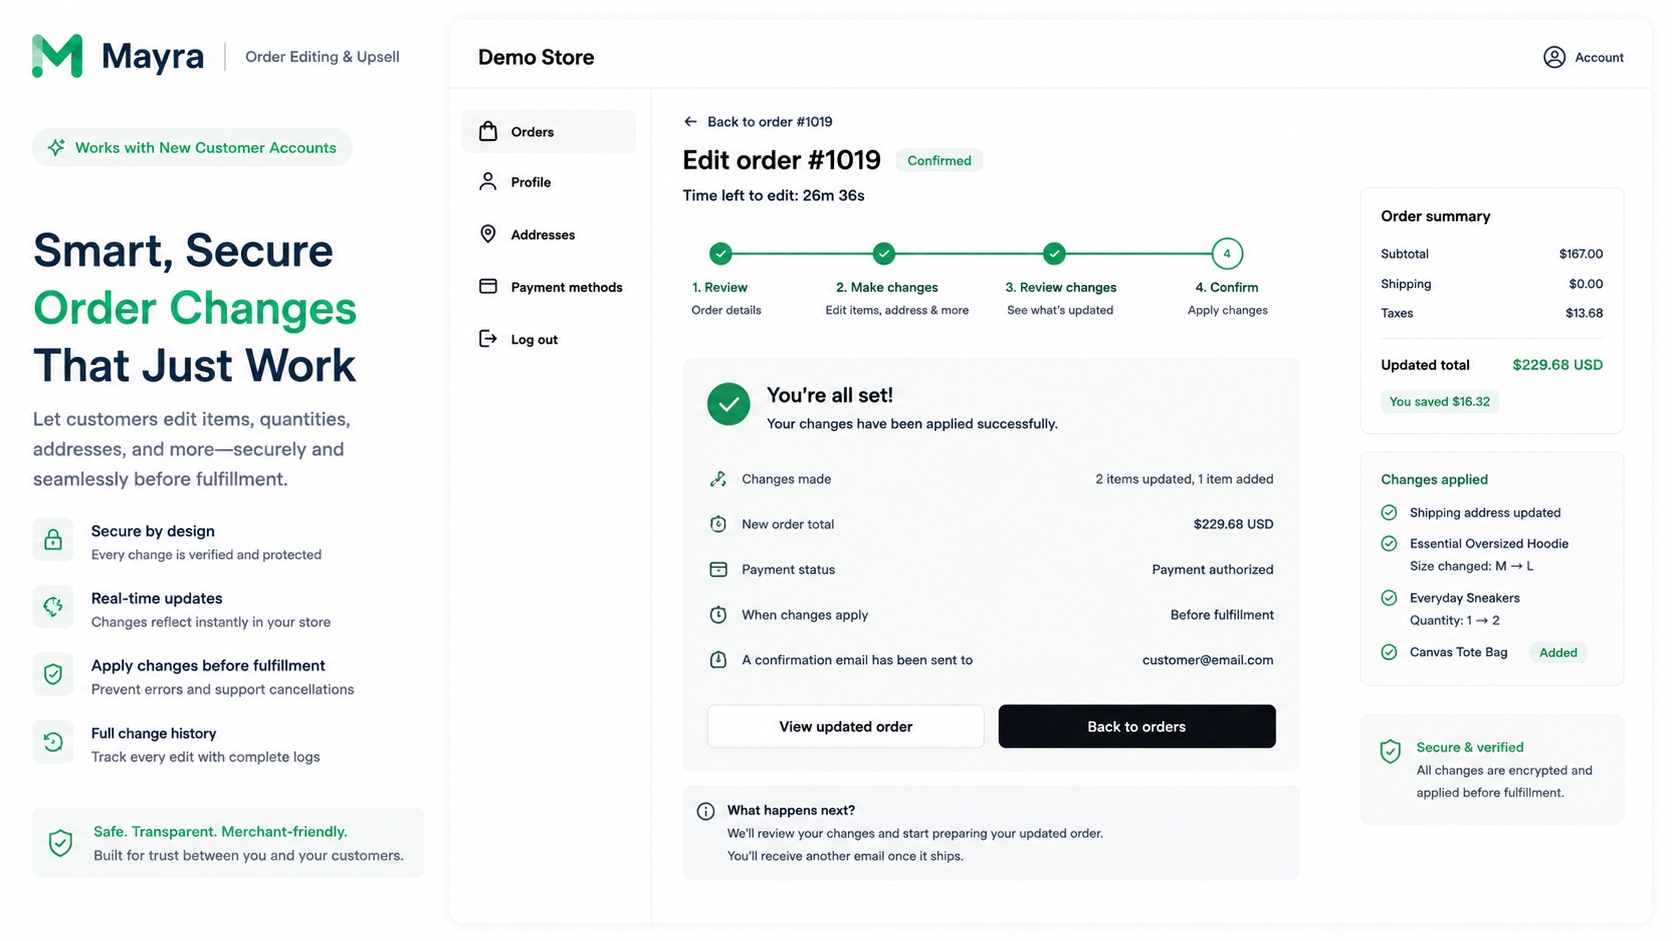
Task: Click the sparkle icon in New Customer Accounts badge
Action: [x=56, y=147]
